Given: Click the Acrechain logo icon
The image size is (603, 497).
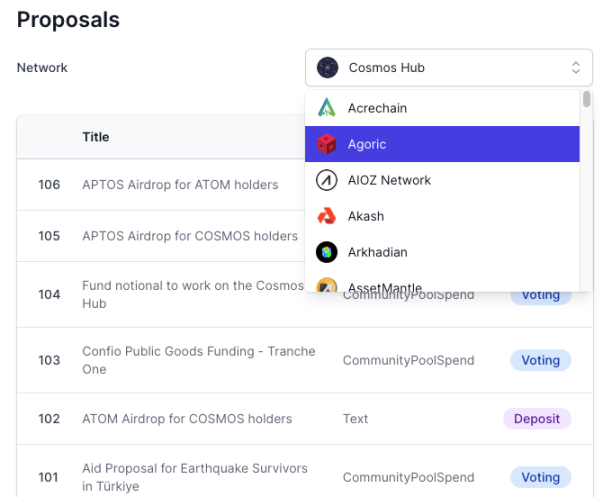Looking at the screenshot, I should 327,108.
